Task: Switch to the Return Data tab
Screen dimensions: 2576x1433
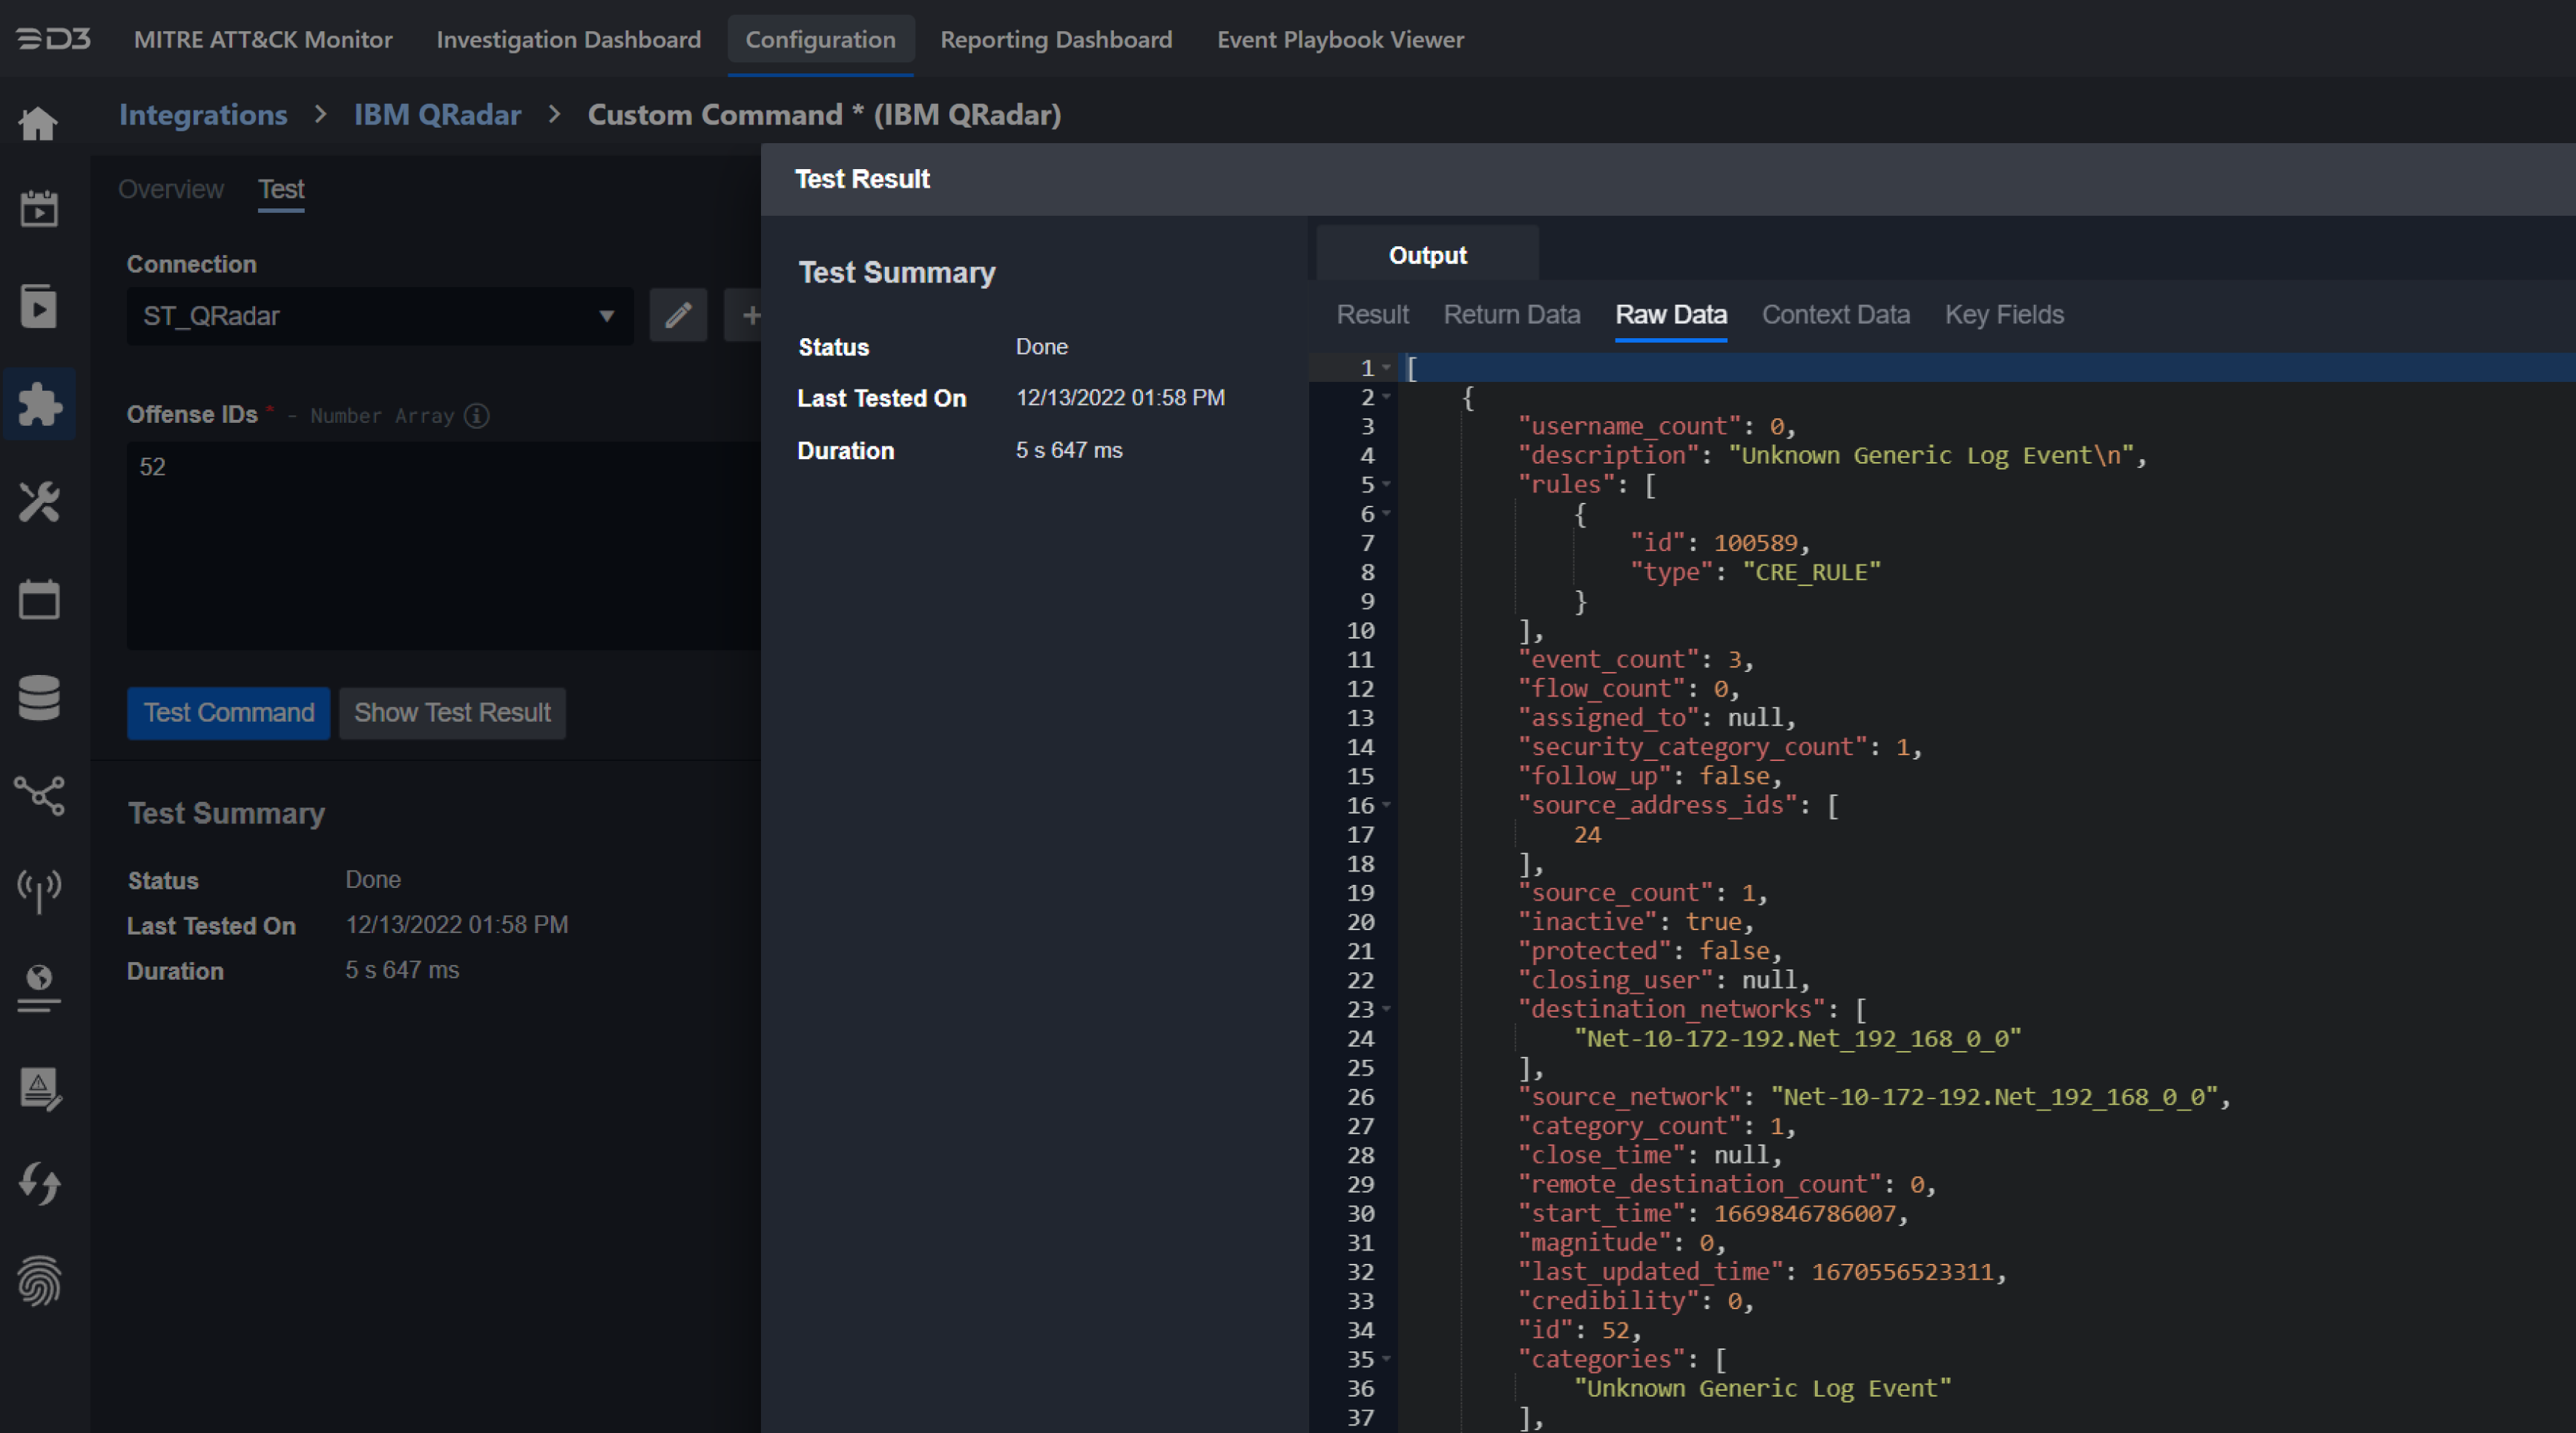Action: coord(1511,315)
